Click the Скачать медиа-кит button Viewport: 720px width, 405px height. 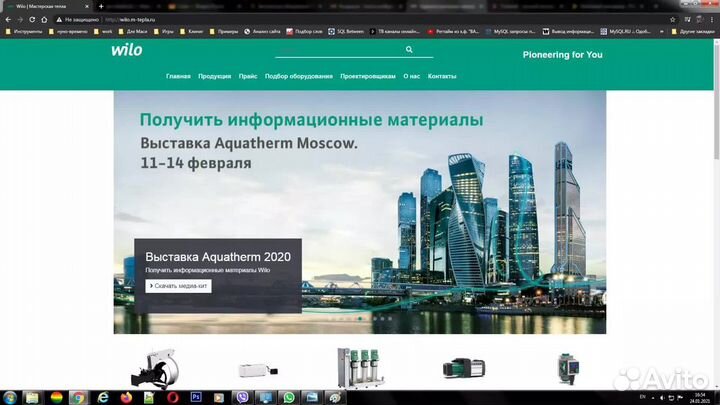[x=179, y=286]
